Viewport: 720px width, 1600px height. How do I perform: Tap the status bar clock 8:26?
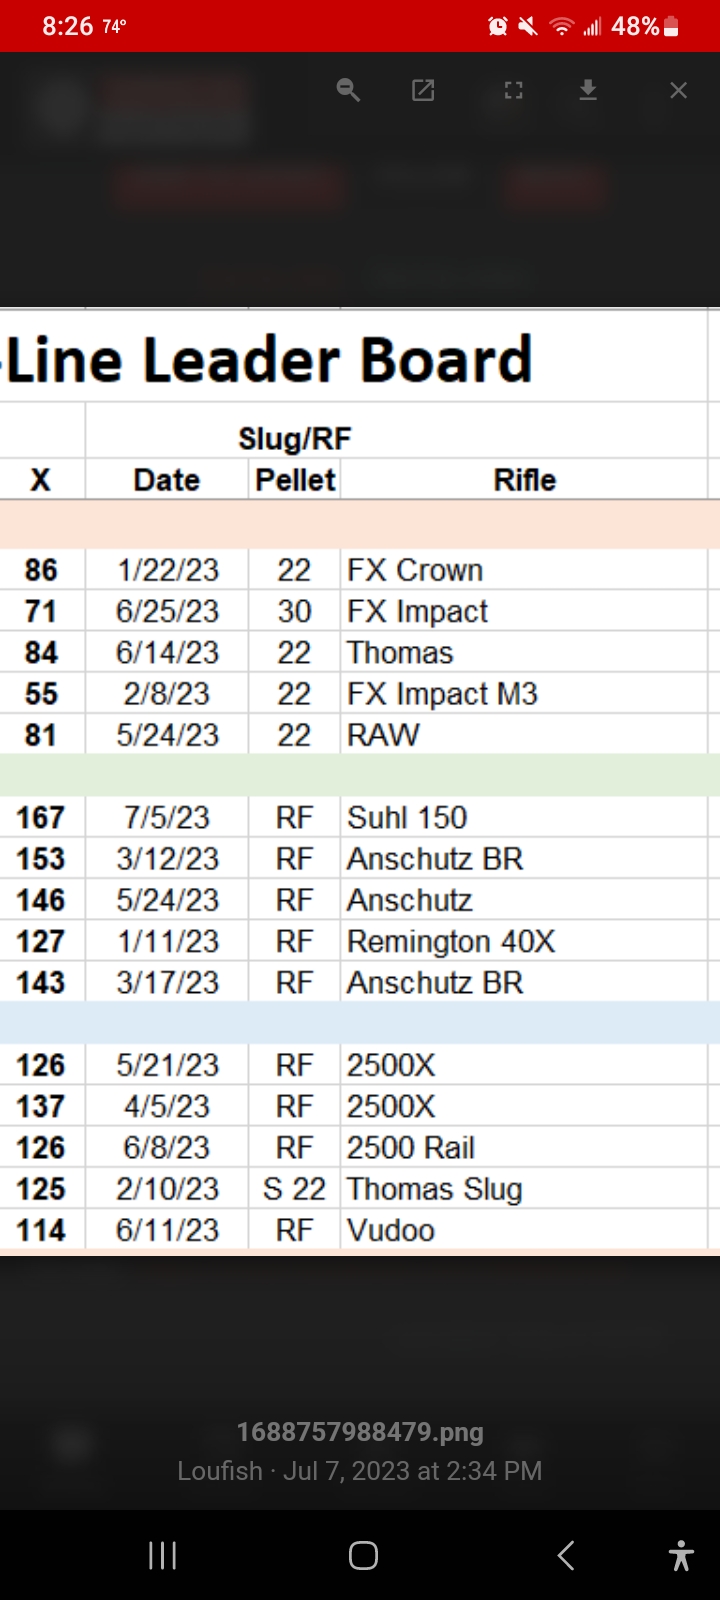[67, 27]
